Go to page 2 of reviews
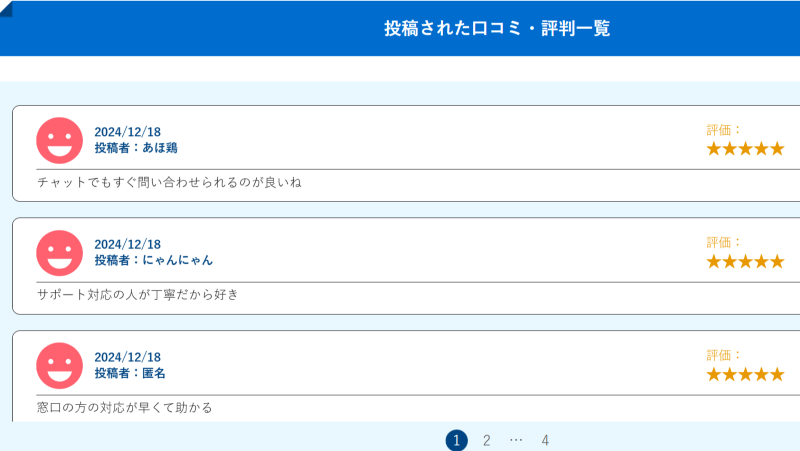This screenshot has height=451, width=800. pyautogui.click(x=487, y=440)
